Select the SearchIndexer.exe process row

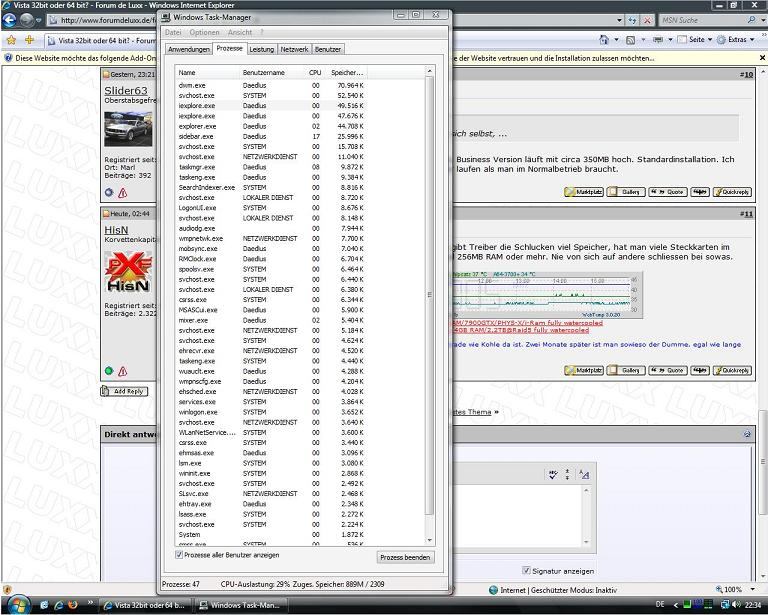(x=271, y=188)
